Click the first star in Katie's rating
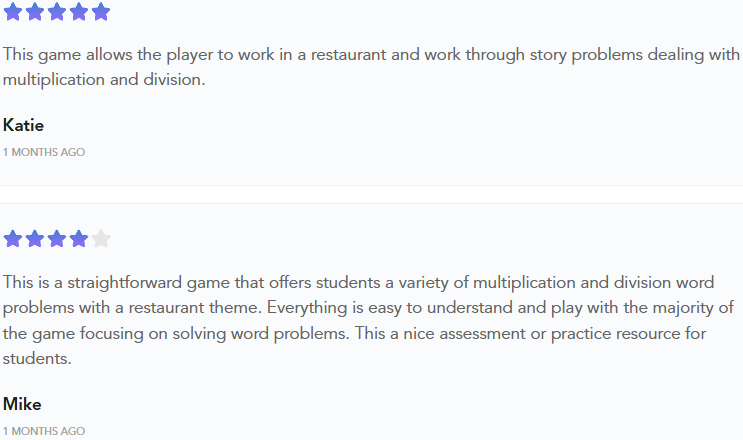This screenshot has width=743, height=440. point(13,12)
